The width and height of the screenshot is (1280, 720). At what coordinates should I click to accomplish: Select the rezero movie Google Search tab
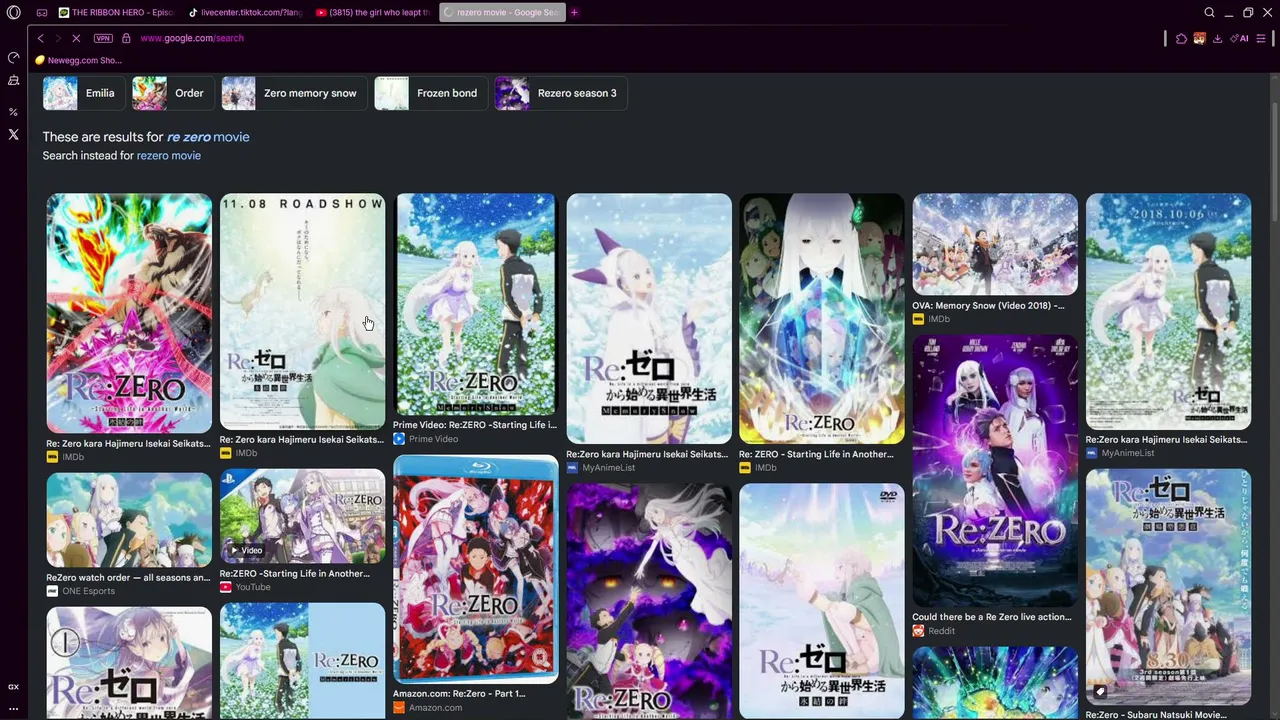[x=502, y=13]
